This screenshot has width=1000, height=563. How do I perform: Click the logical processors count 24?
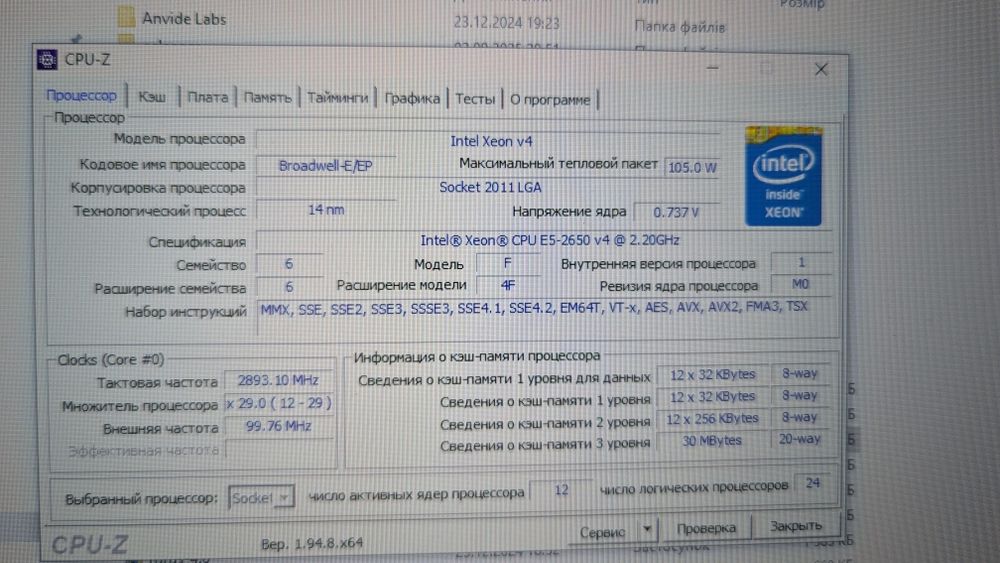[x=812, y=483]
